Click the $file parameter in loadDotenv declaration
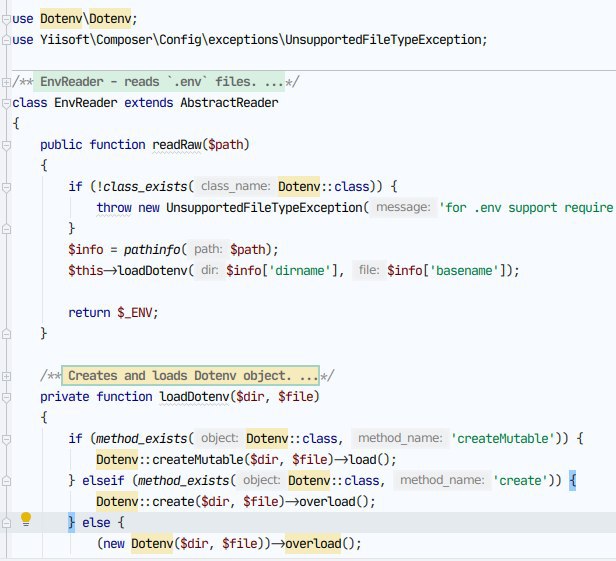Image resolution: width=616 pixels, height=561 pixels. coord(295,397)
